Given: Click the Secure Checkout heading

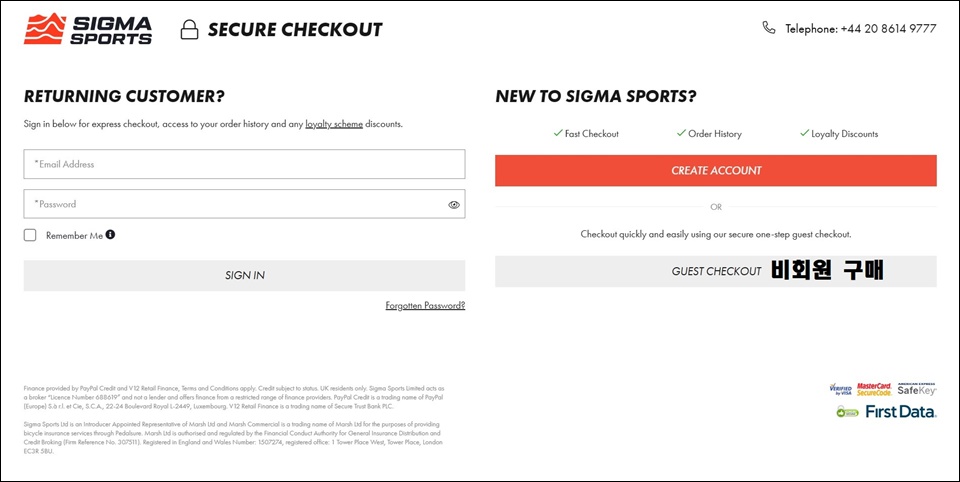Looking at the screenshot, I should [x=295, y=29].
